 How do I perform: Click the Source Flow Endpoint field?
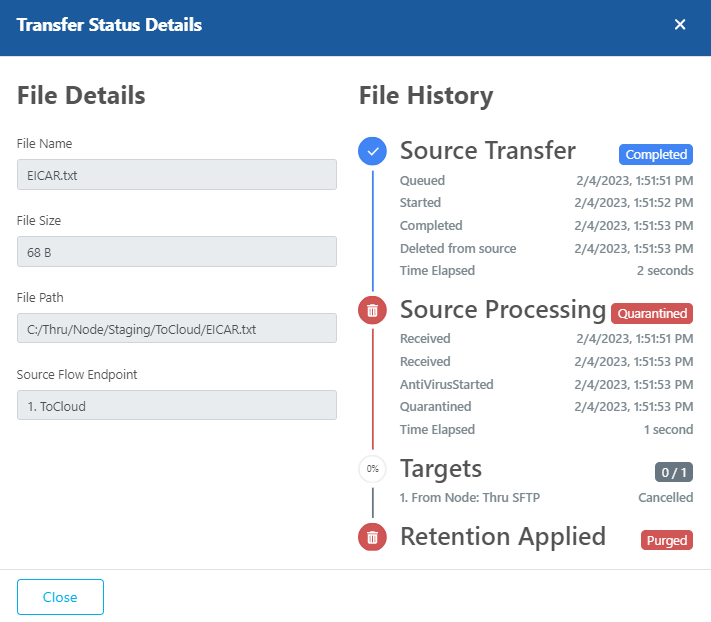pos(177,405)
